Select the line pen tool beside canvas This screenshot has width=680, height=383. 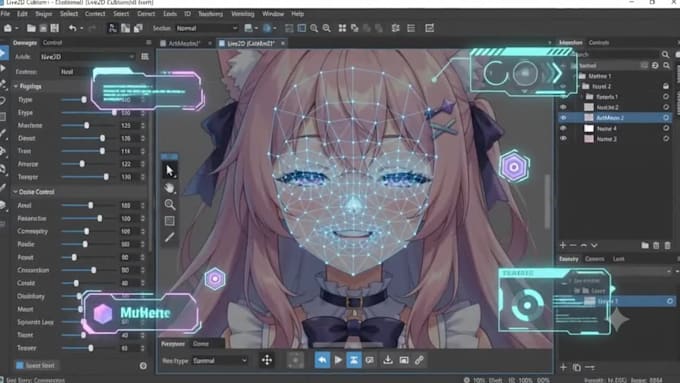170,237
